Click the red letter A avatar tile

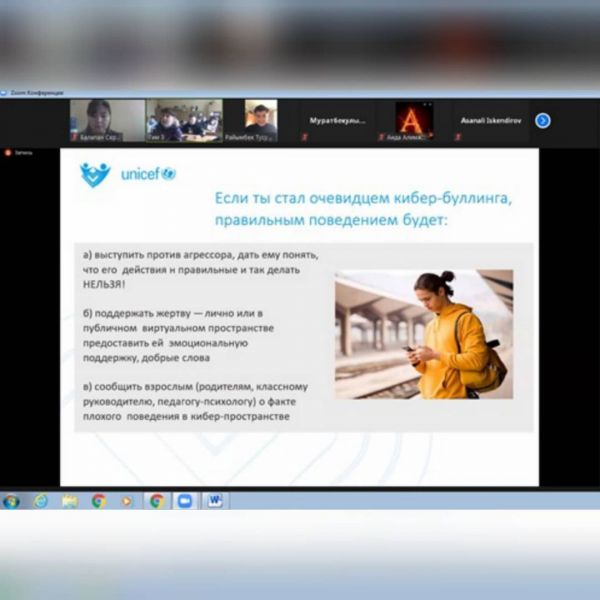[414, 120]
